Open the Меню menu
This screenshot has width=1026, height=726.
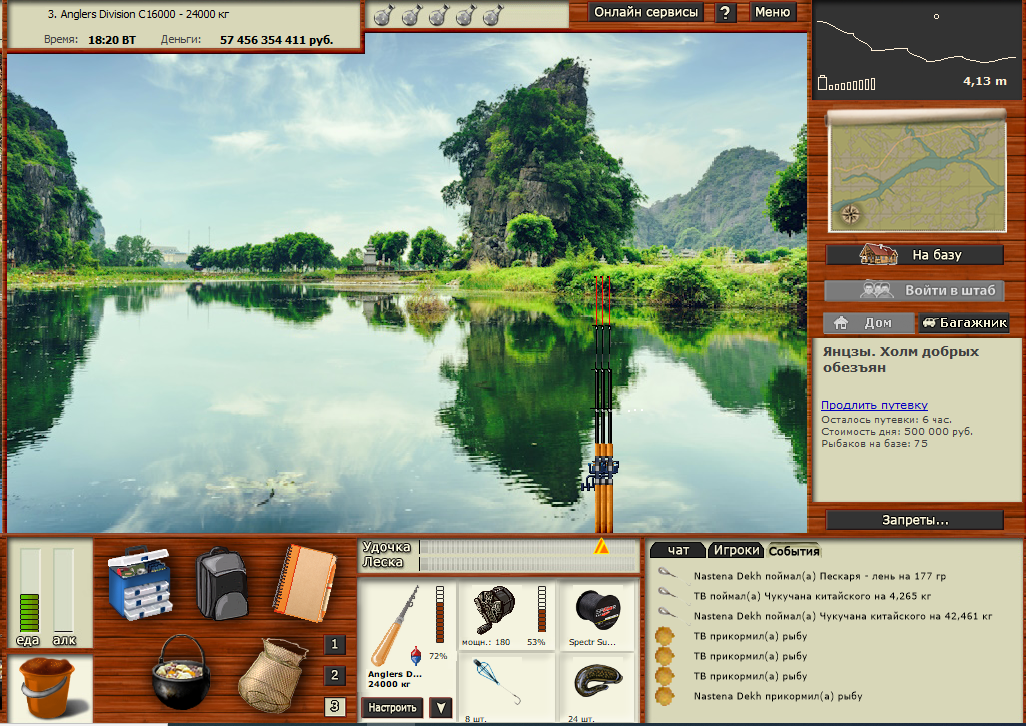click(773, 12)
